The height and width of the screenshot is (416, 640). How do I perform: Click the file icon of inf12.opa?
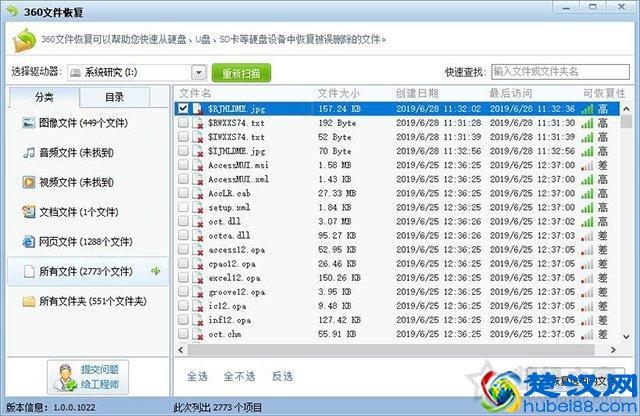click(x=198, y=320)
